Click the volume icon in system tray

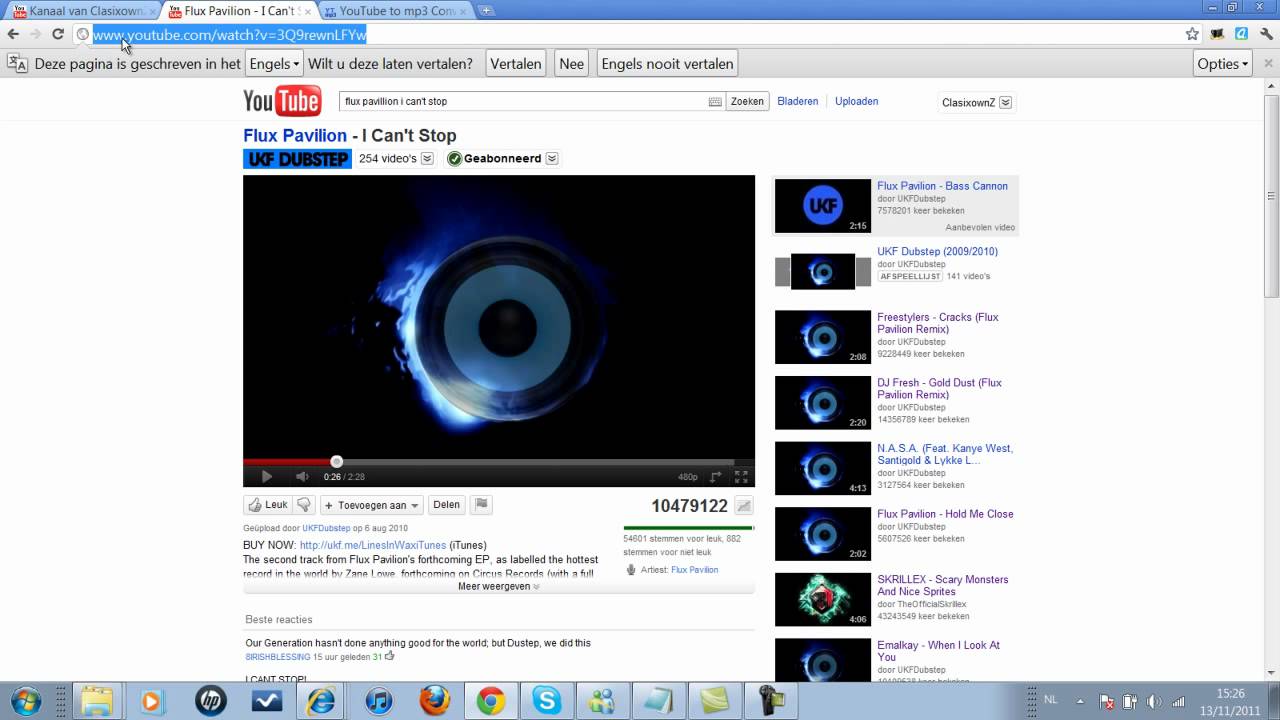coord(1154,701)
